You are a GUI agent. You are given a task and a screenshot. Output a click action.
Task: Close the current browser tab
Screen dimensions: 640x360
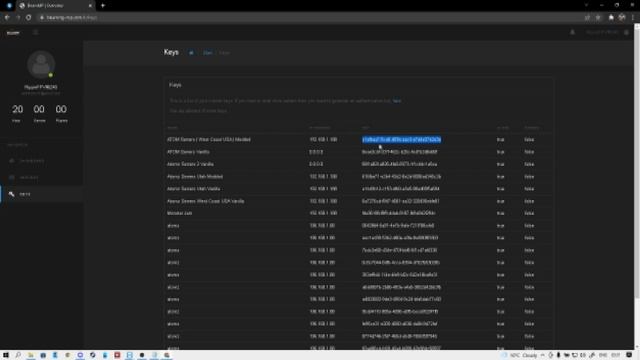coord(90,5)
